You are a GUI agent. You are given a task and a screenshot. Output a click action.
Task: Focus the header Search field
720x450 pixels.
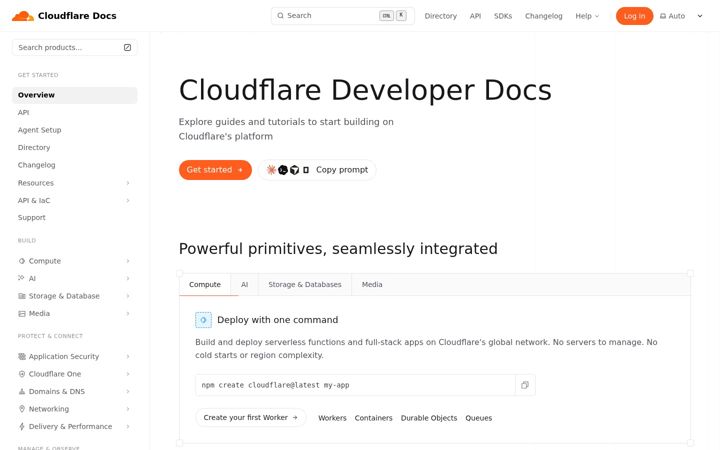343,16
